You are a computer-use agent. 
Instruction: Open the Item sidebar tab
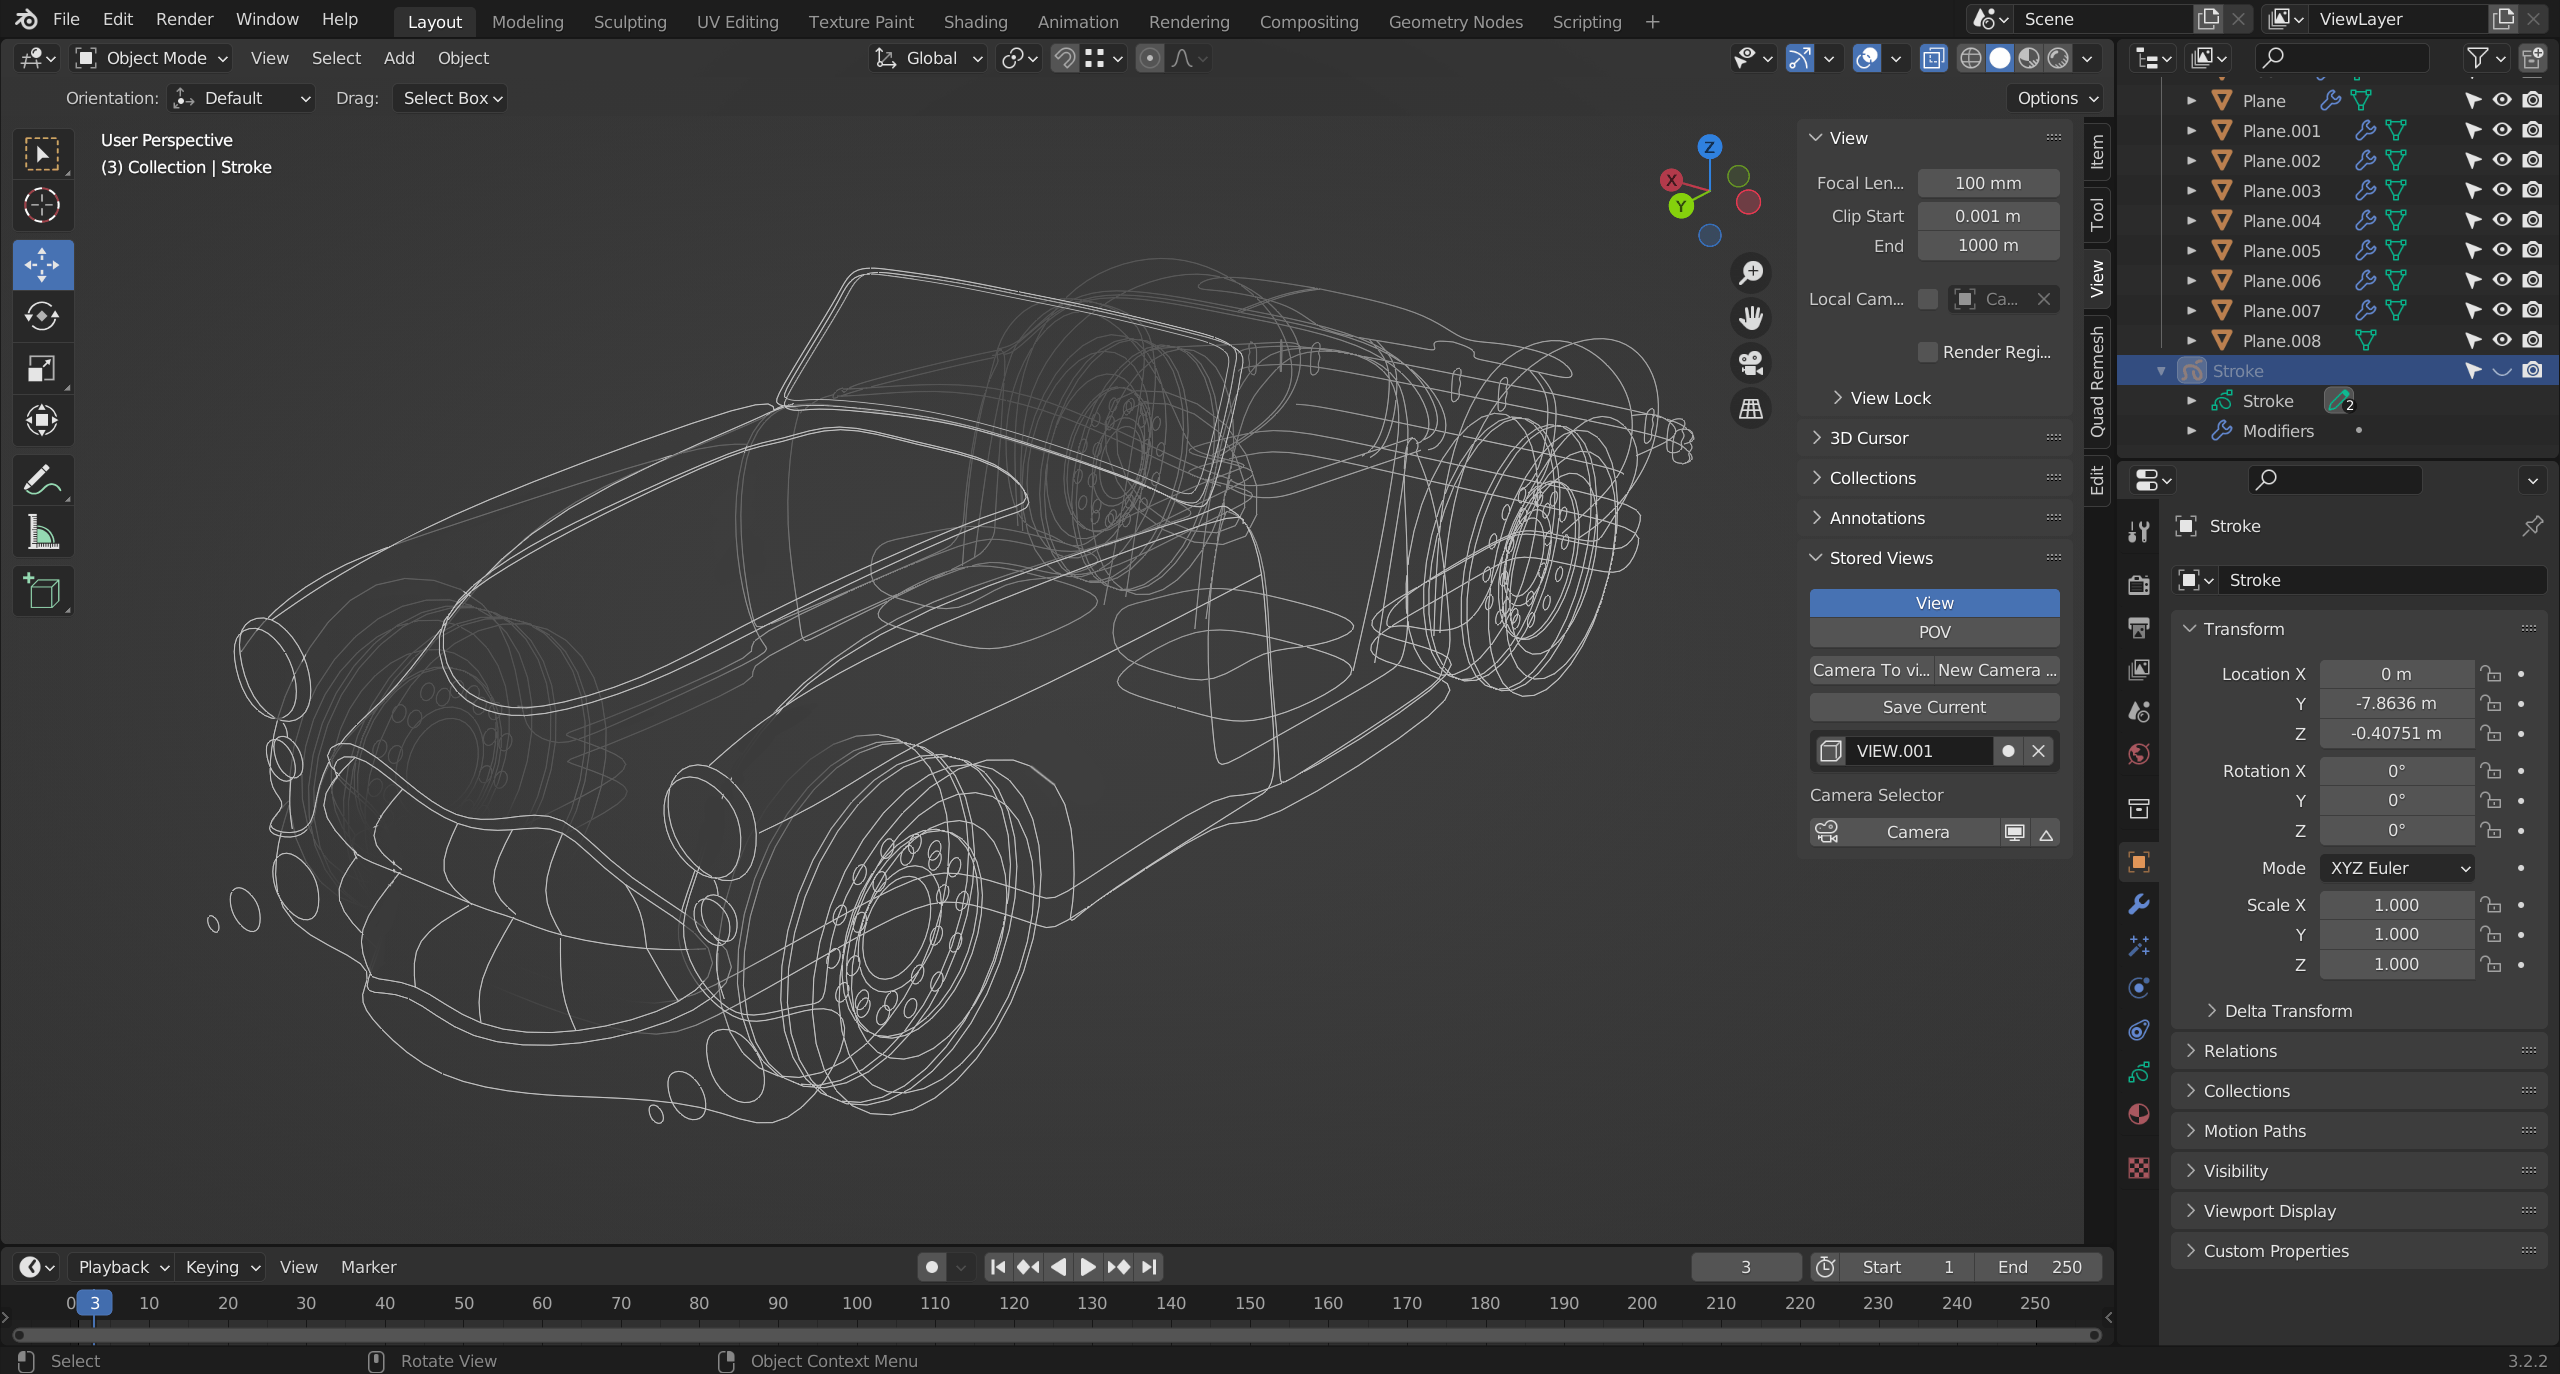(2097, 153)
